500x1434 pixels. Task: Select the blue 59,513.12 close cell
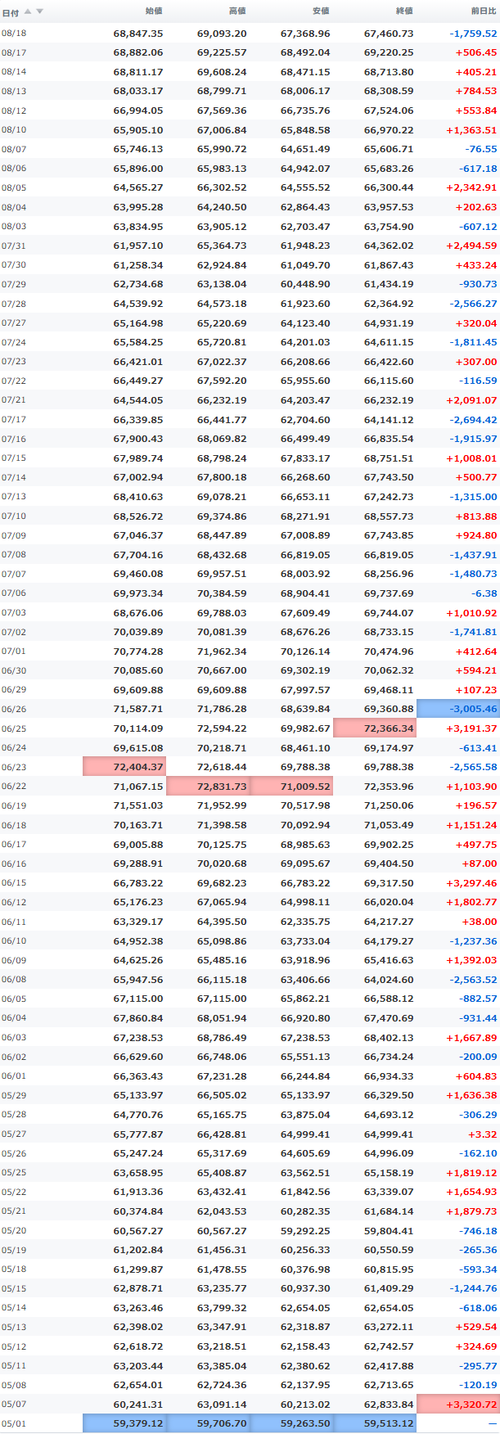pos(375,1424)
